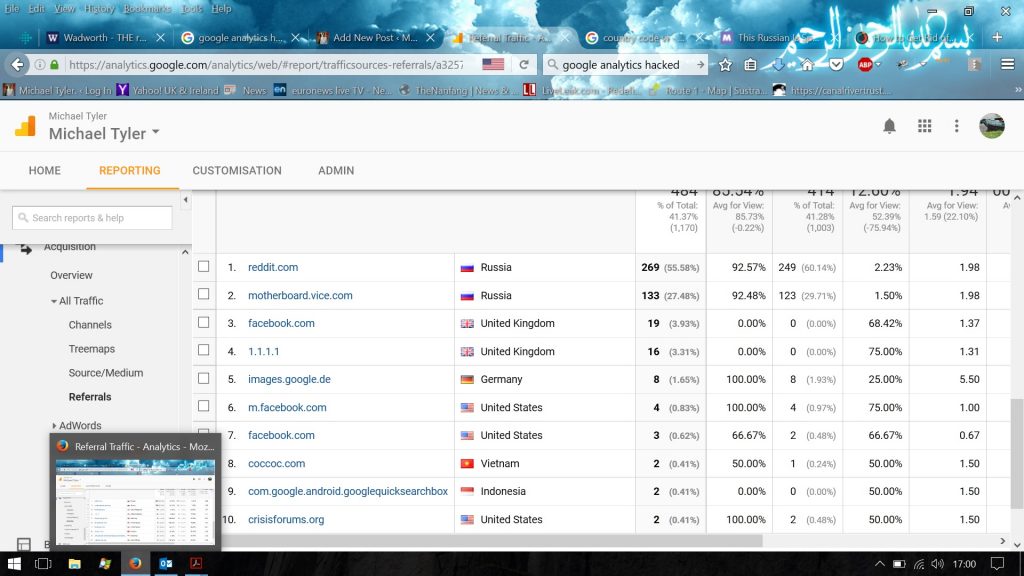The image size is (1024, 576).
Task: Click the Windows Start button
Action: 14,564
